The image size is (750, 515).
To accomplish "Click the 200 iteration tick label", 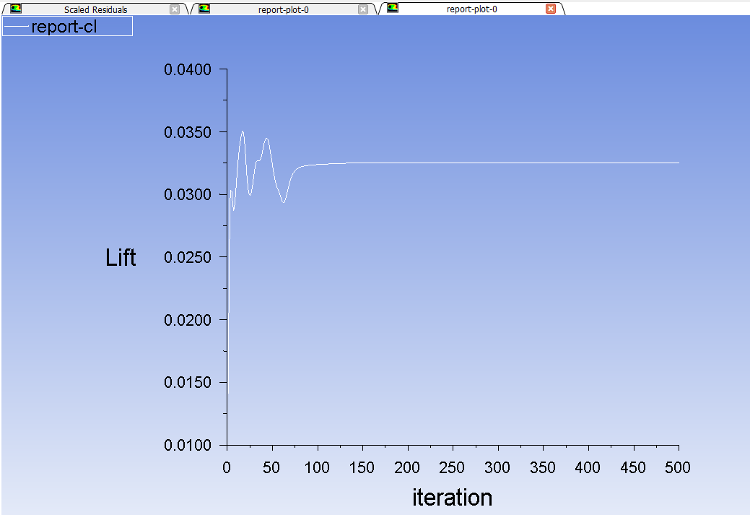I will [x=407, y=467].
